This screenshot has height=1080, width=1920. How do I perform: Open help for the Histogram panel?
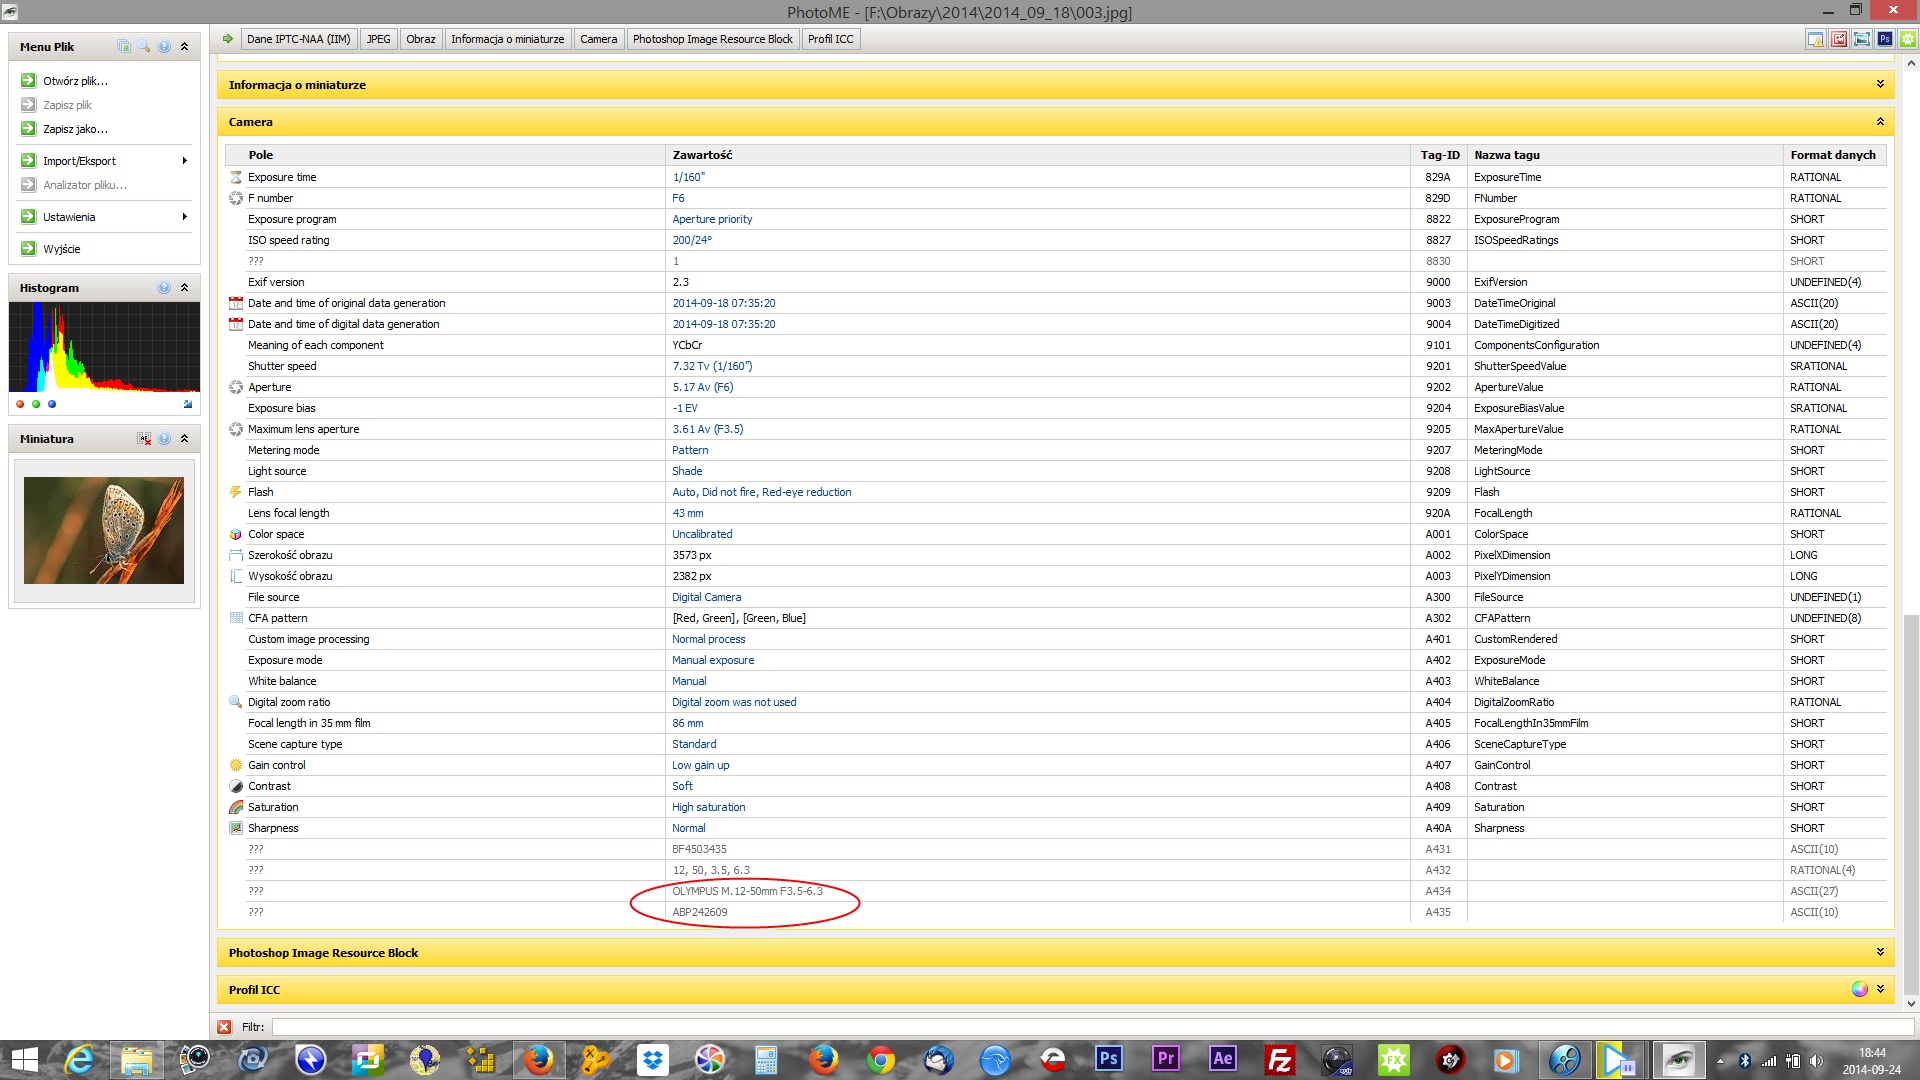(164, 287)
